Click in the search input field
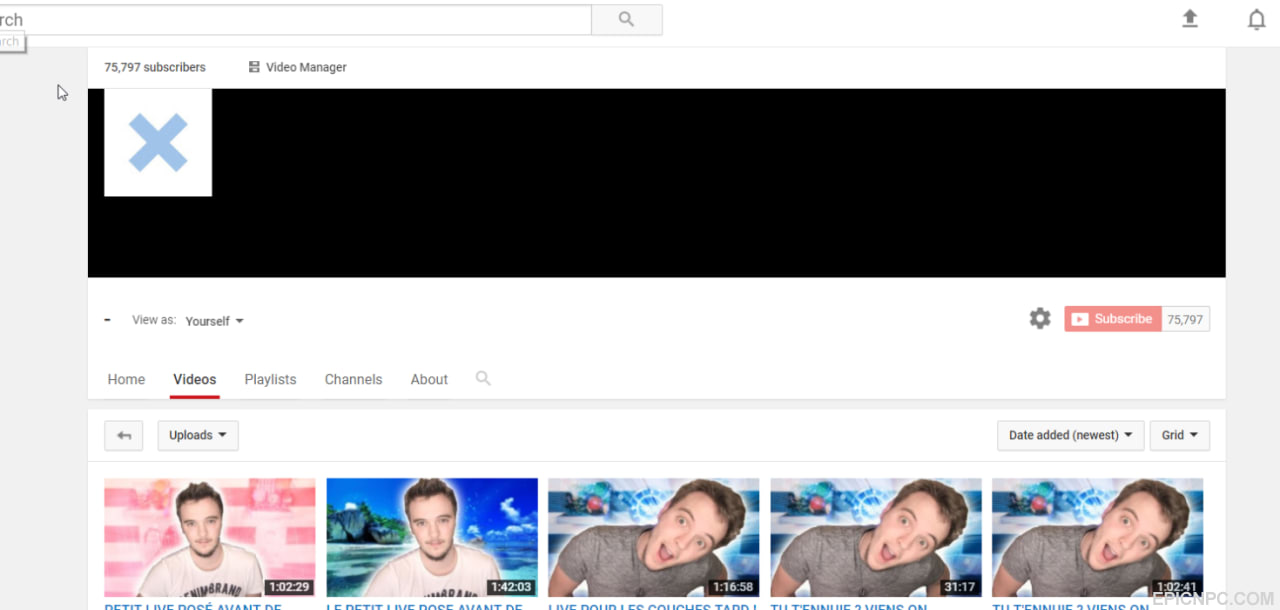Viewport: 1280px width, 610px height. click(295, 19)
